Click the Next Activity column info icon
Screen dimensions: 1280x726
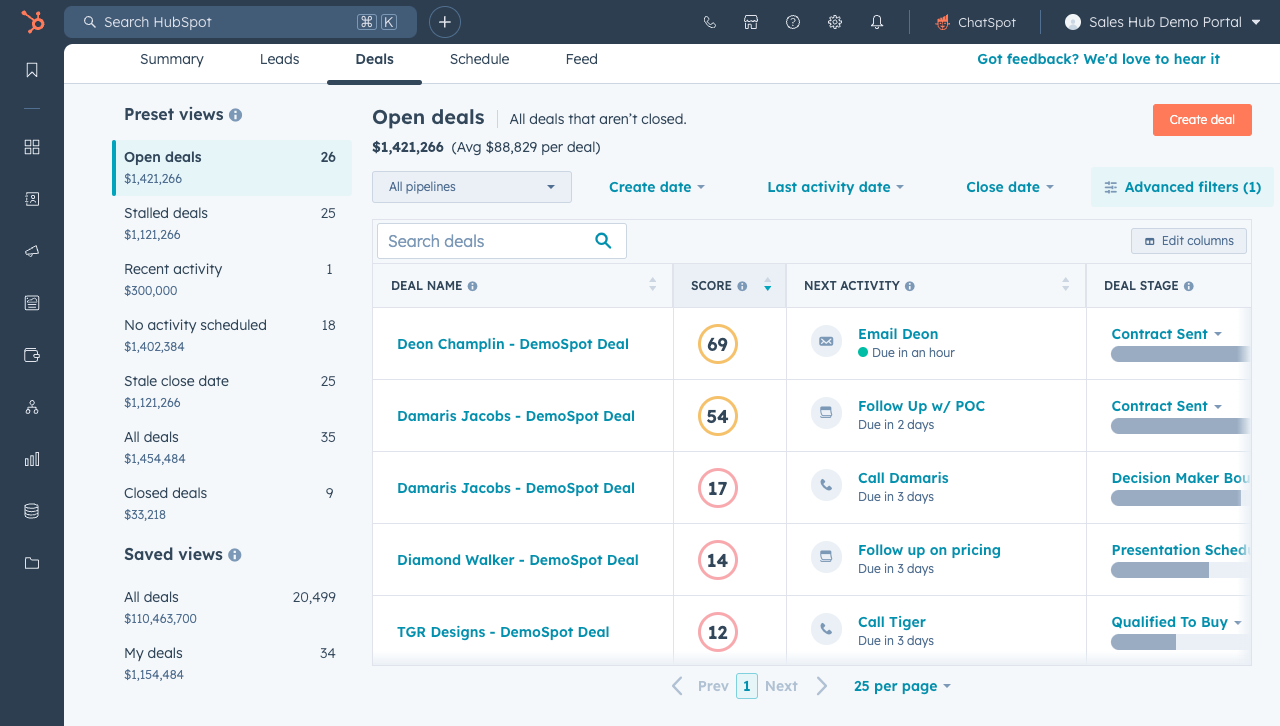[x=910, y=286]
